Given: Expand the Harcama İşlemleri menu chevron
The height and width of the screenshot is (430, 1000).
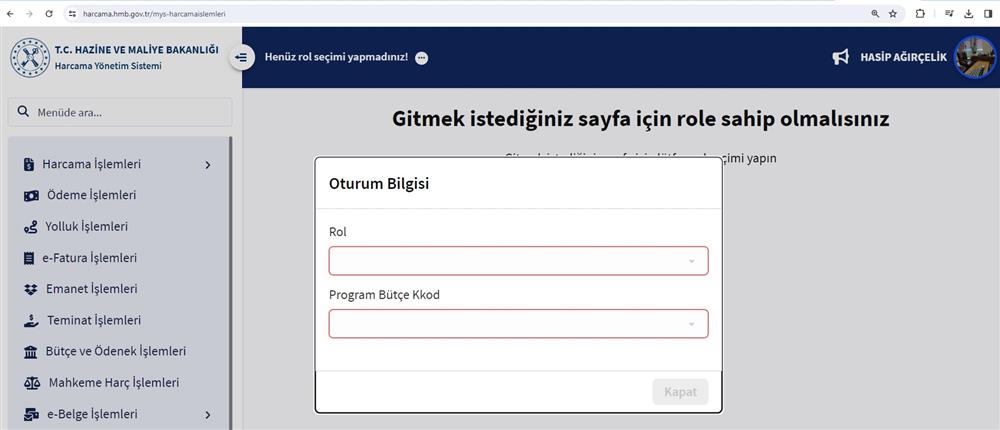Looking at the screenshot, I should 208,165.
